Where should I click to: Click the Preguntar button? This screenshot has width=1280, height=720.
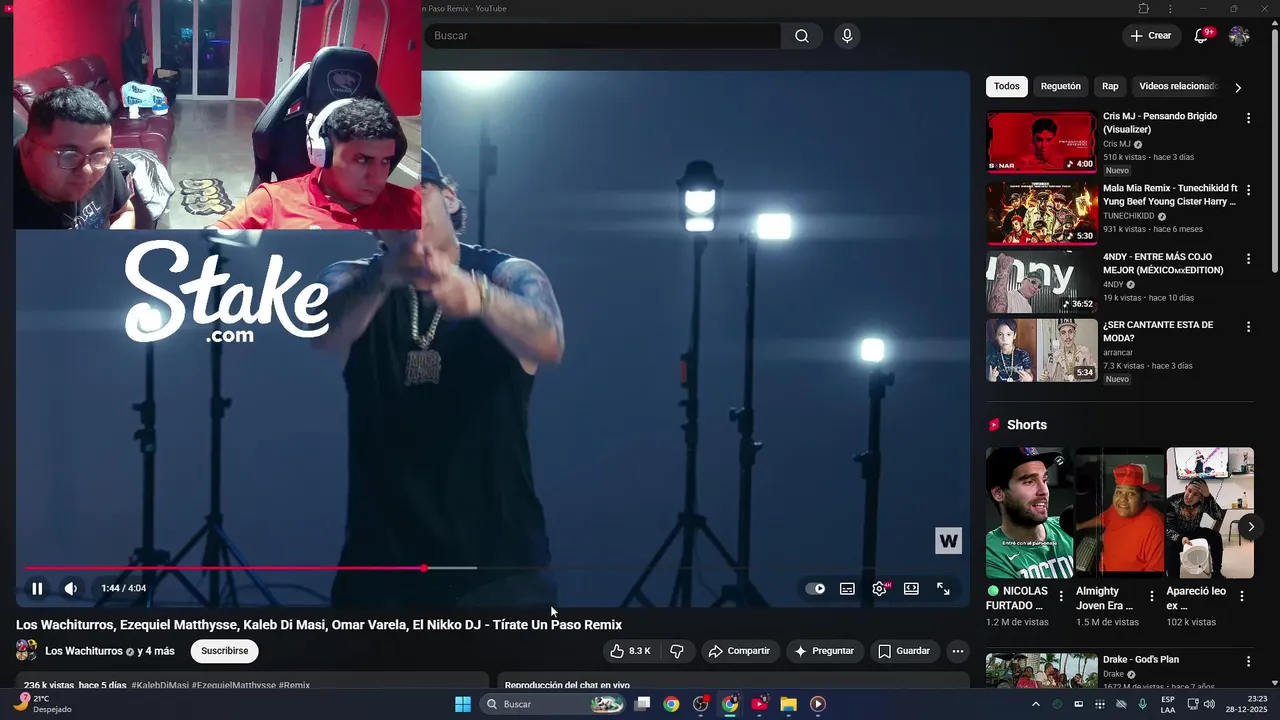point(824,651)
